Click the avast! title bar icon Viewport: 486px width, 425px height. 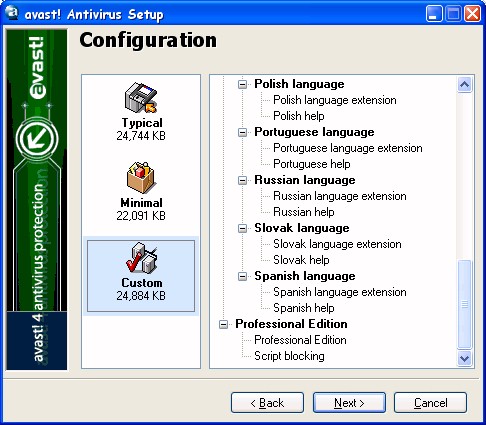coord(12,13)
